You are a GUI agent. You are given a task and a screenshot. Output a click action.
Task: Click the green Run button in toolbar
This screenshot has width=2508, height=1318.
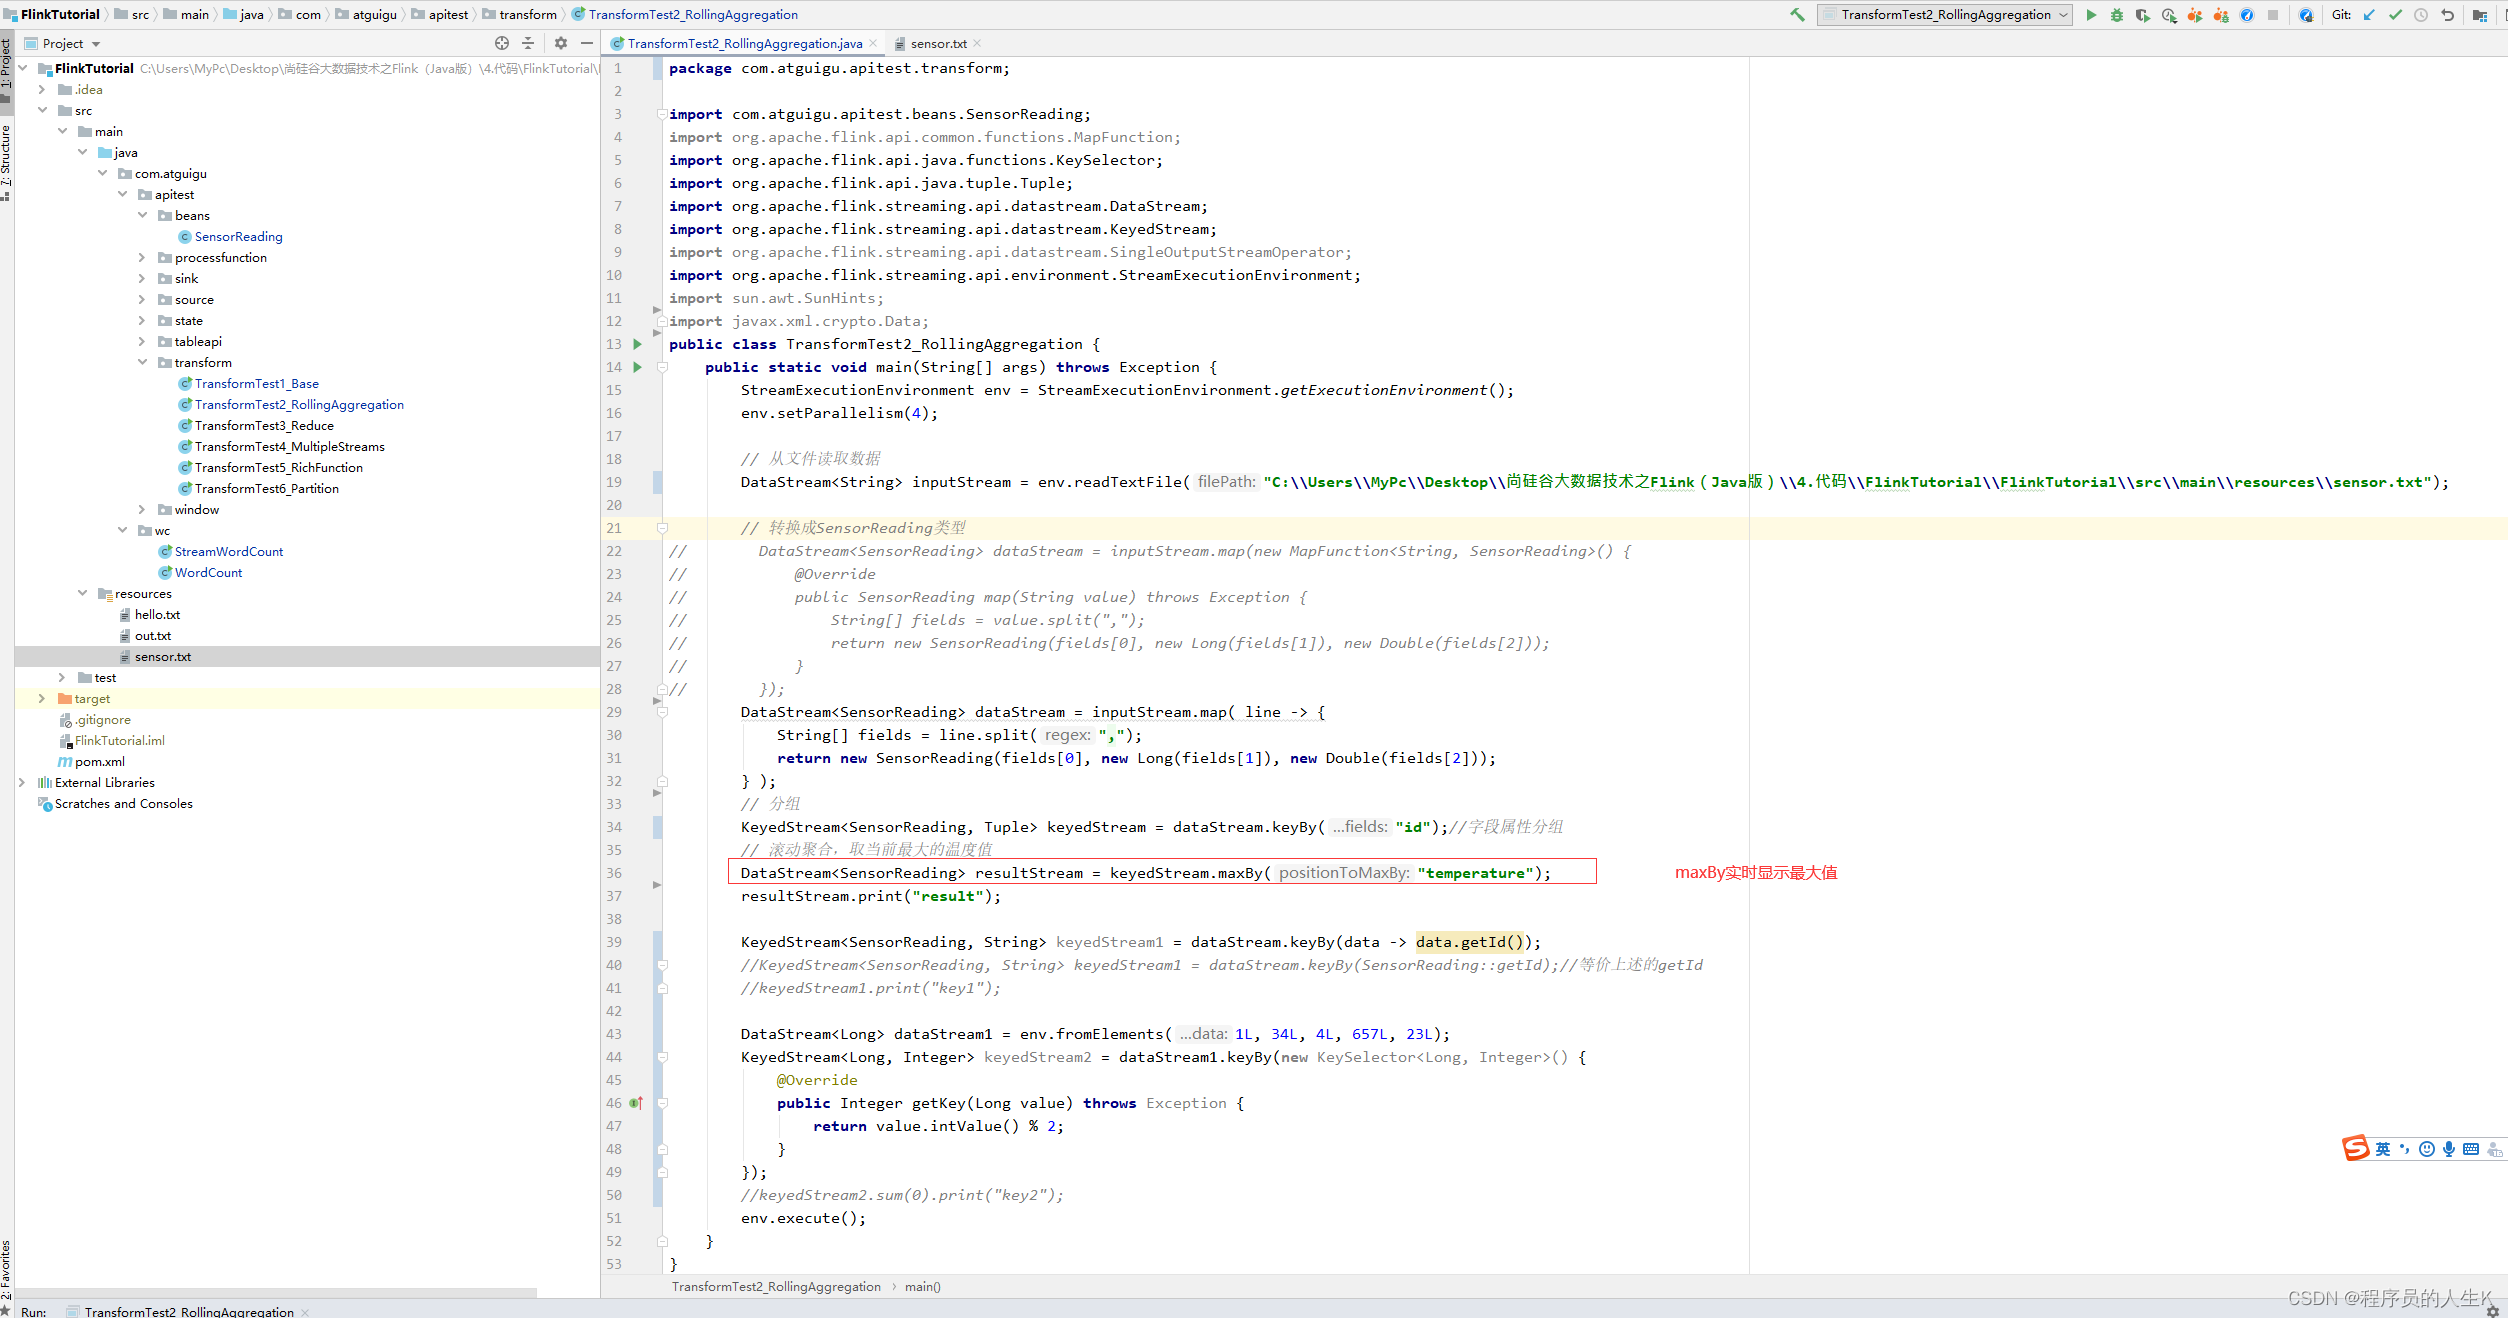pos(2091,15)
